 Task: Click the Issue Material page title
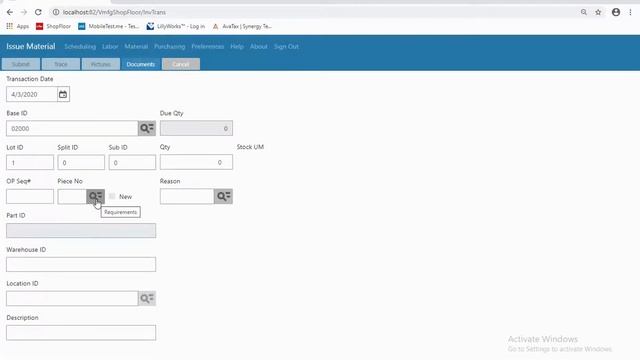point(31,46)
